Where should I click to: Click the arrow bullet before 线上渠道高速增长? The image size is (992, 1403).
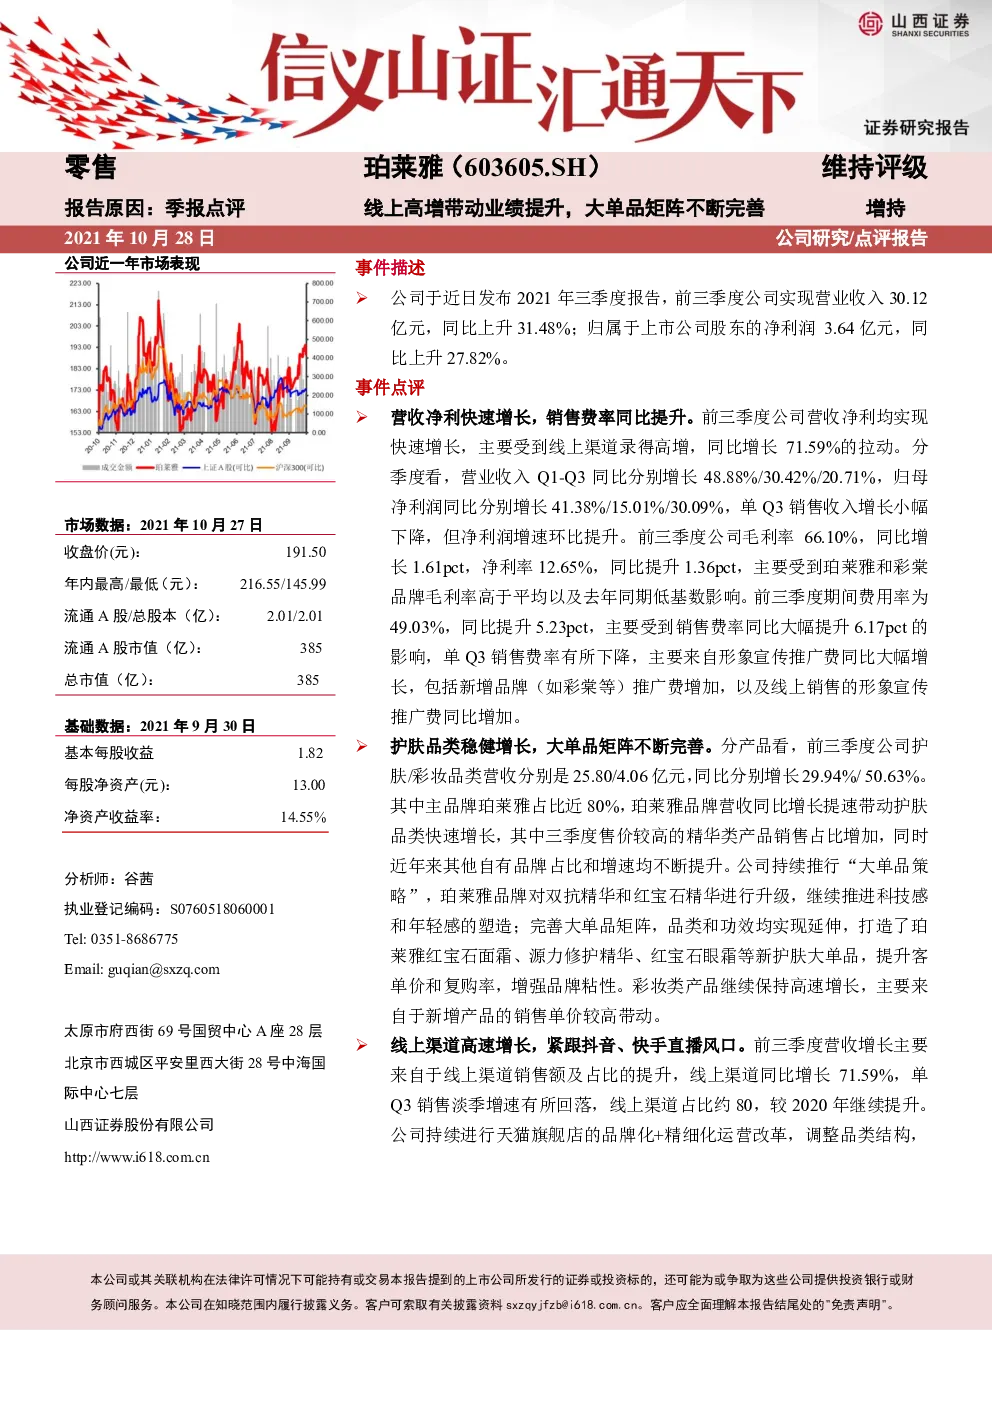click(362, 1045)
